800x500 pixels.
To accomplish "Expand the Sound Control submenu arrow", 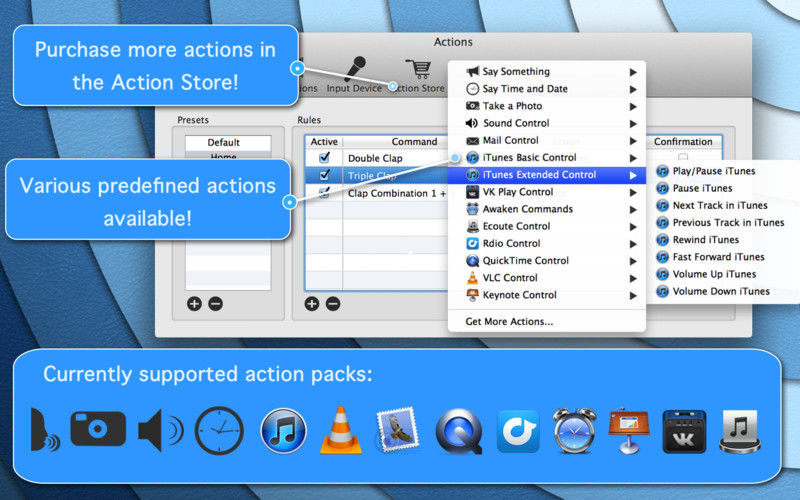I will pos(633,124).
